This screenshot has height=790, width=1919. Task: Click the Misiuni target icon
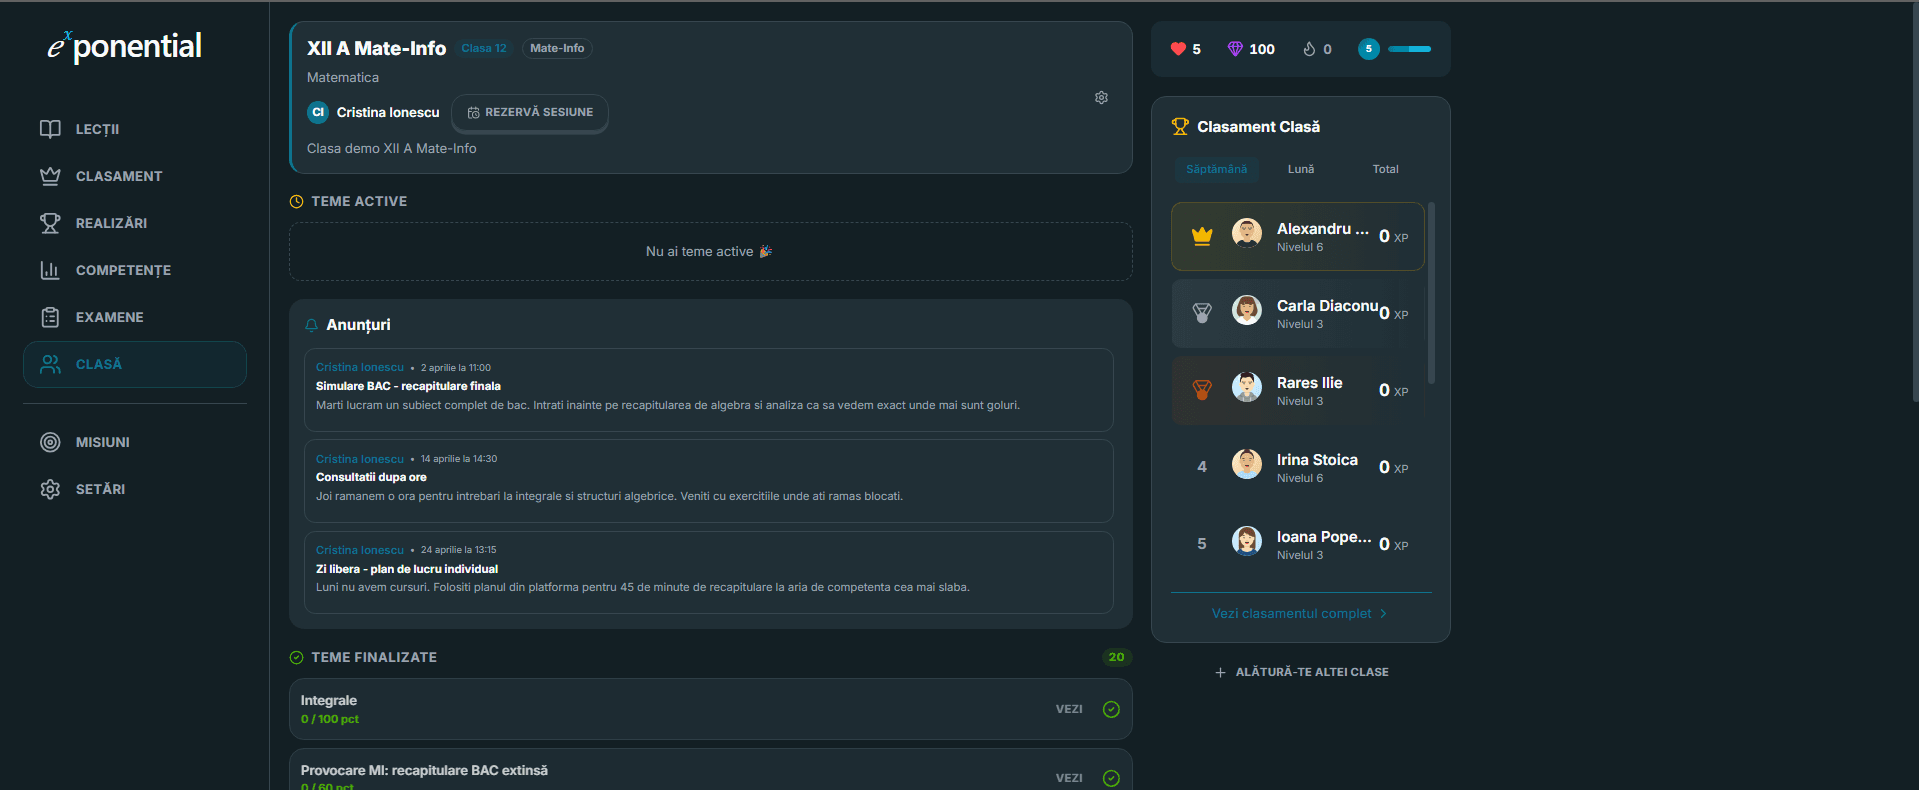pos(50,442)
